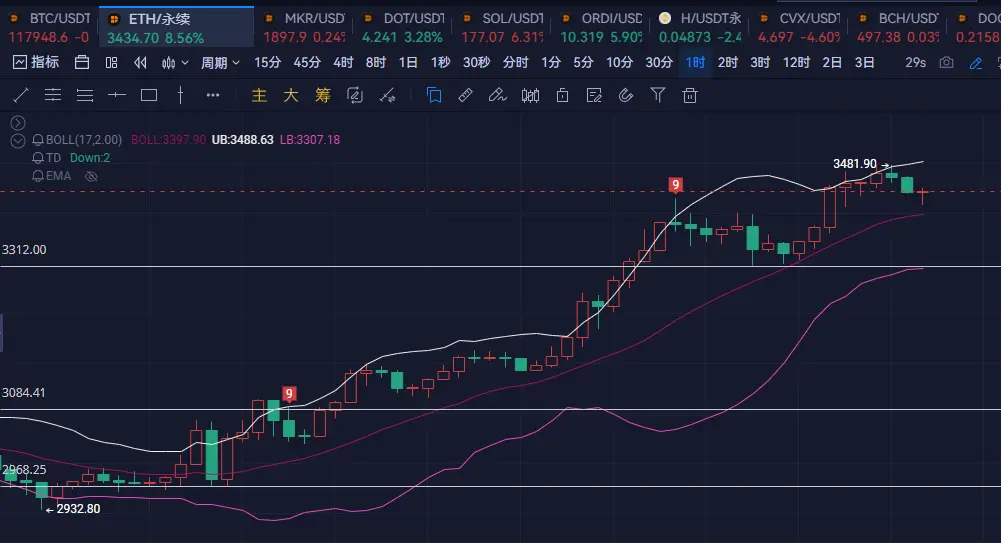
Task: Show the hidden EMA indicator eye icon
Action: pyautogui.click(x=91, y=176)
